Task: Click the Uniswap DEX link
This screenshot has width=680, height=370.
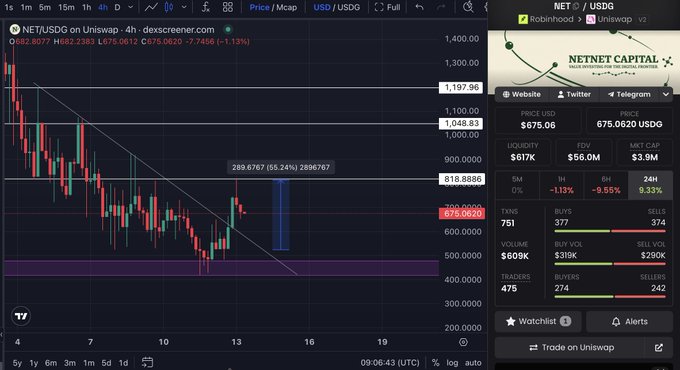Action: point(609,19)
